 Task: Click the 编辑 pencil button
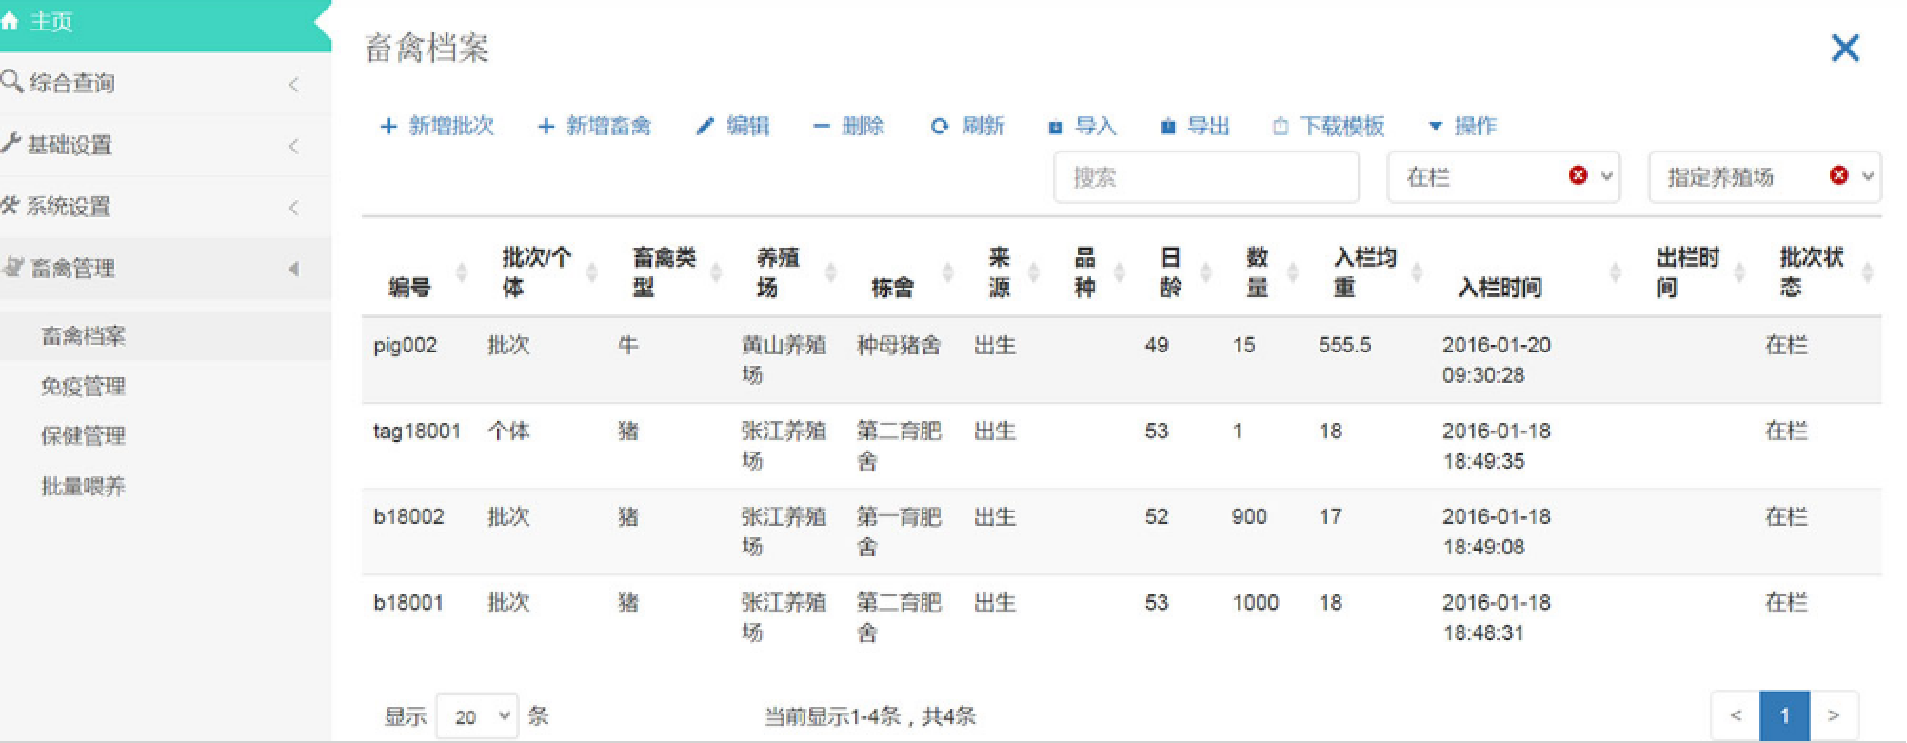733,126
